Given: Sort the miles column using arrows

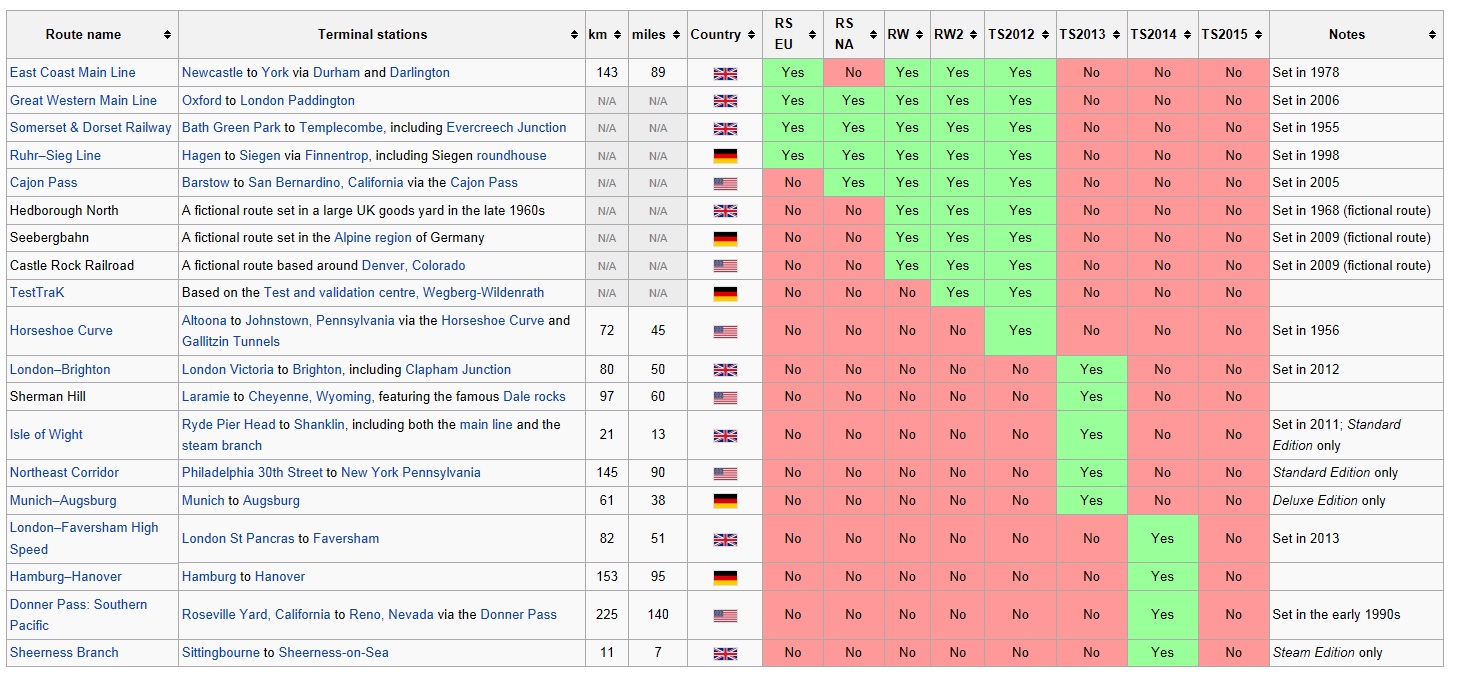Looking at the screenshot, I should 676,35.
